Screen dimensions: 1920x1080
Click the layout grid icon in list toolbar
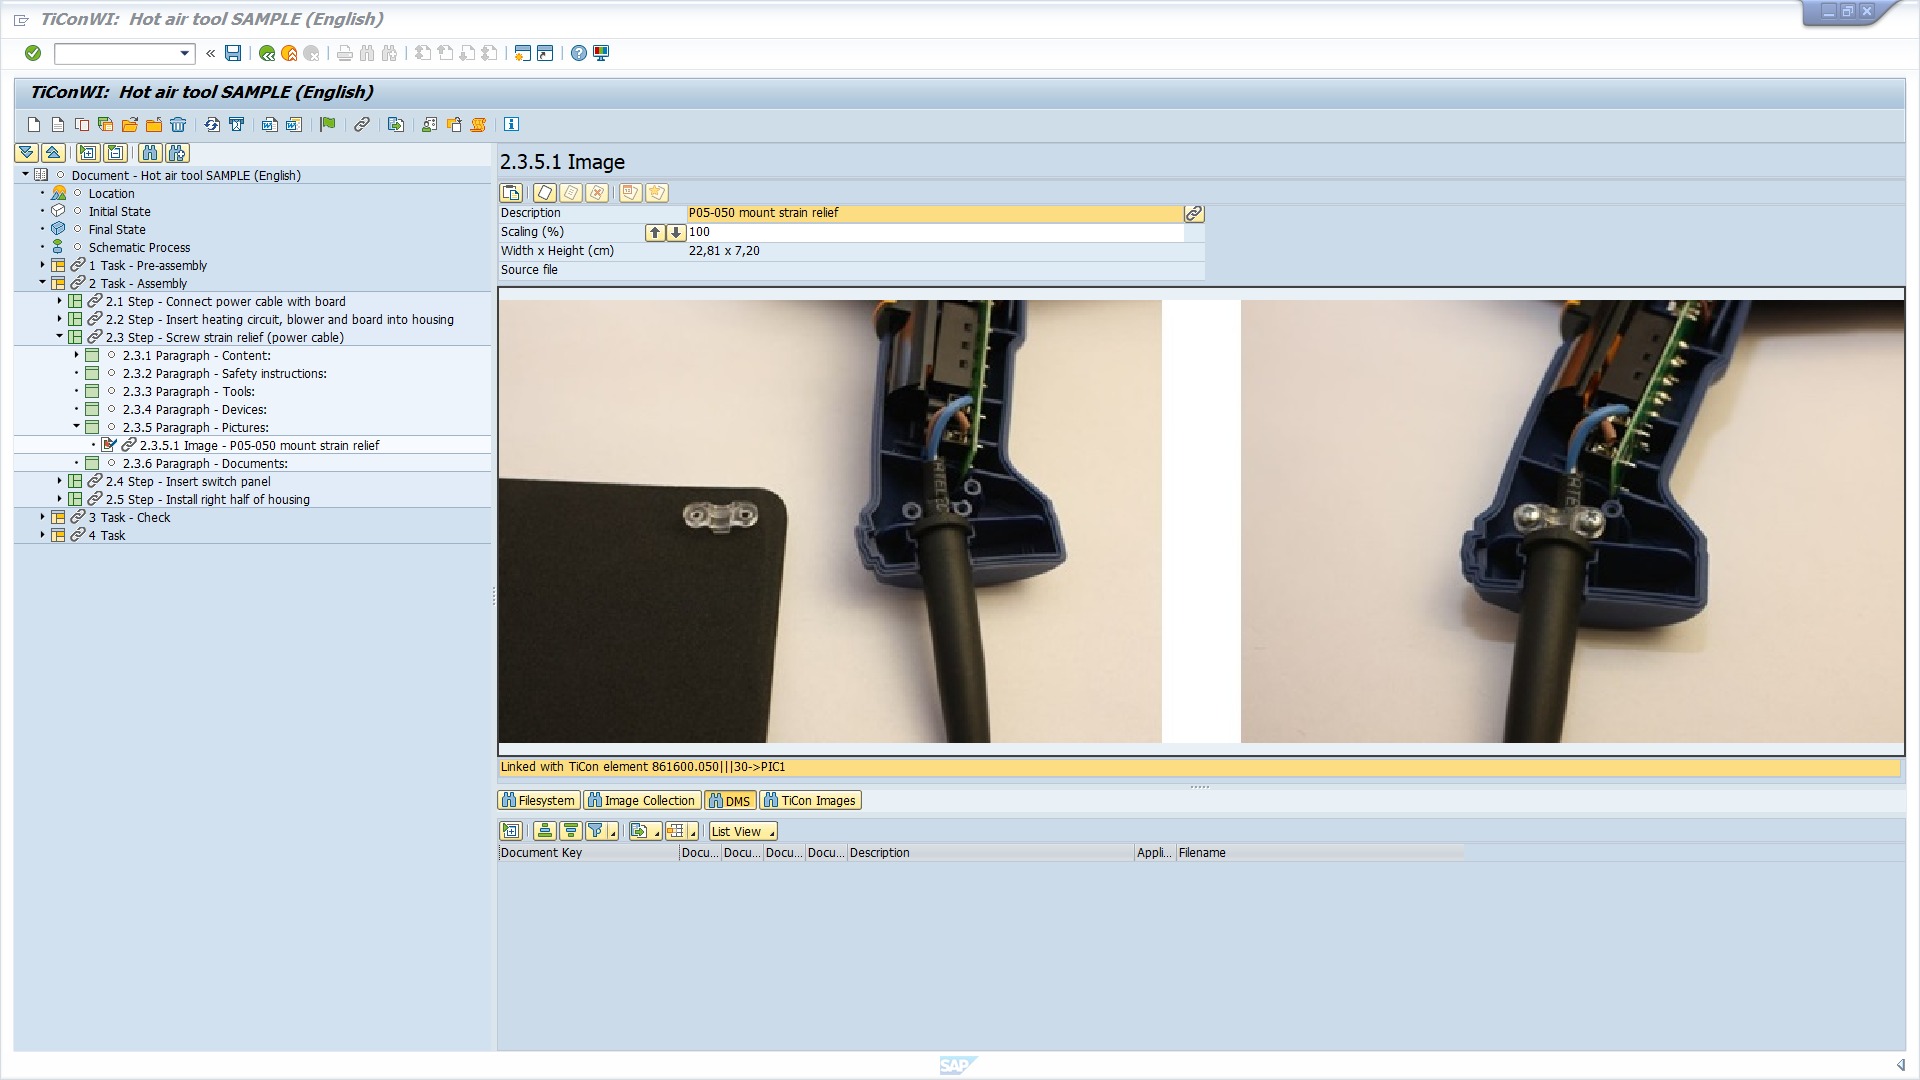[676, 831]
